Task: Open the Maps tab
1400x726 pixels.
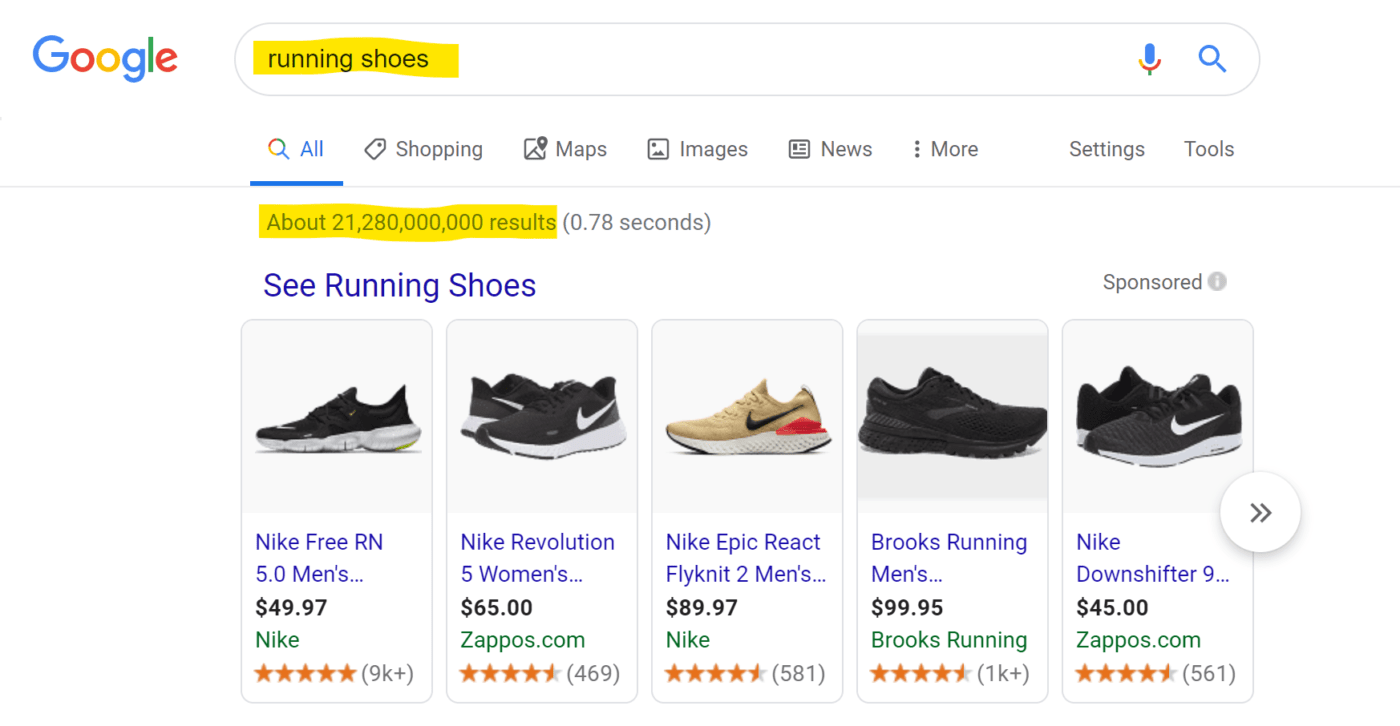Action: [x=565, y=149]
